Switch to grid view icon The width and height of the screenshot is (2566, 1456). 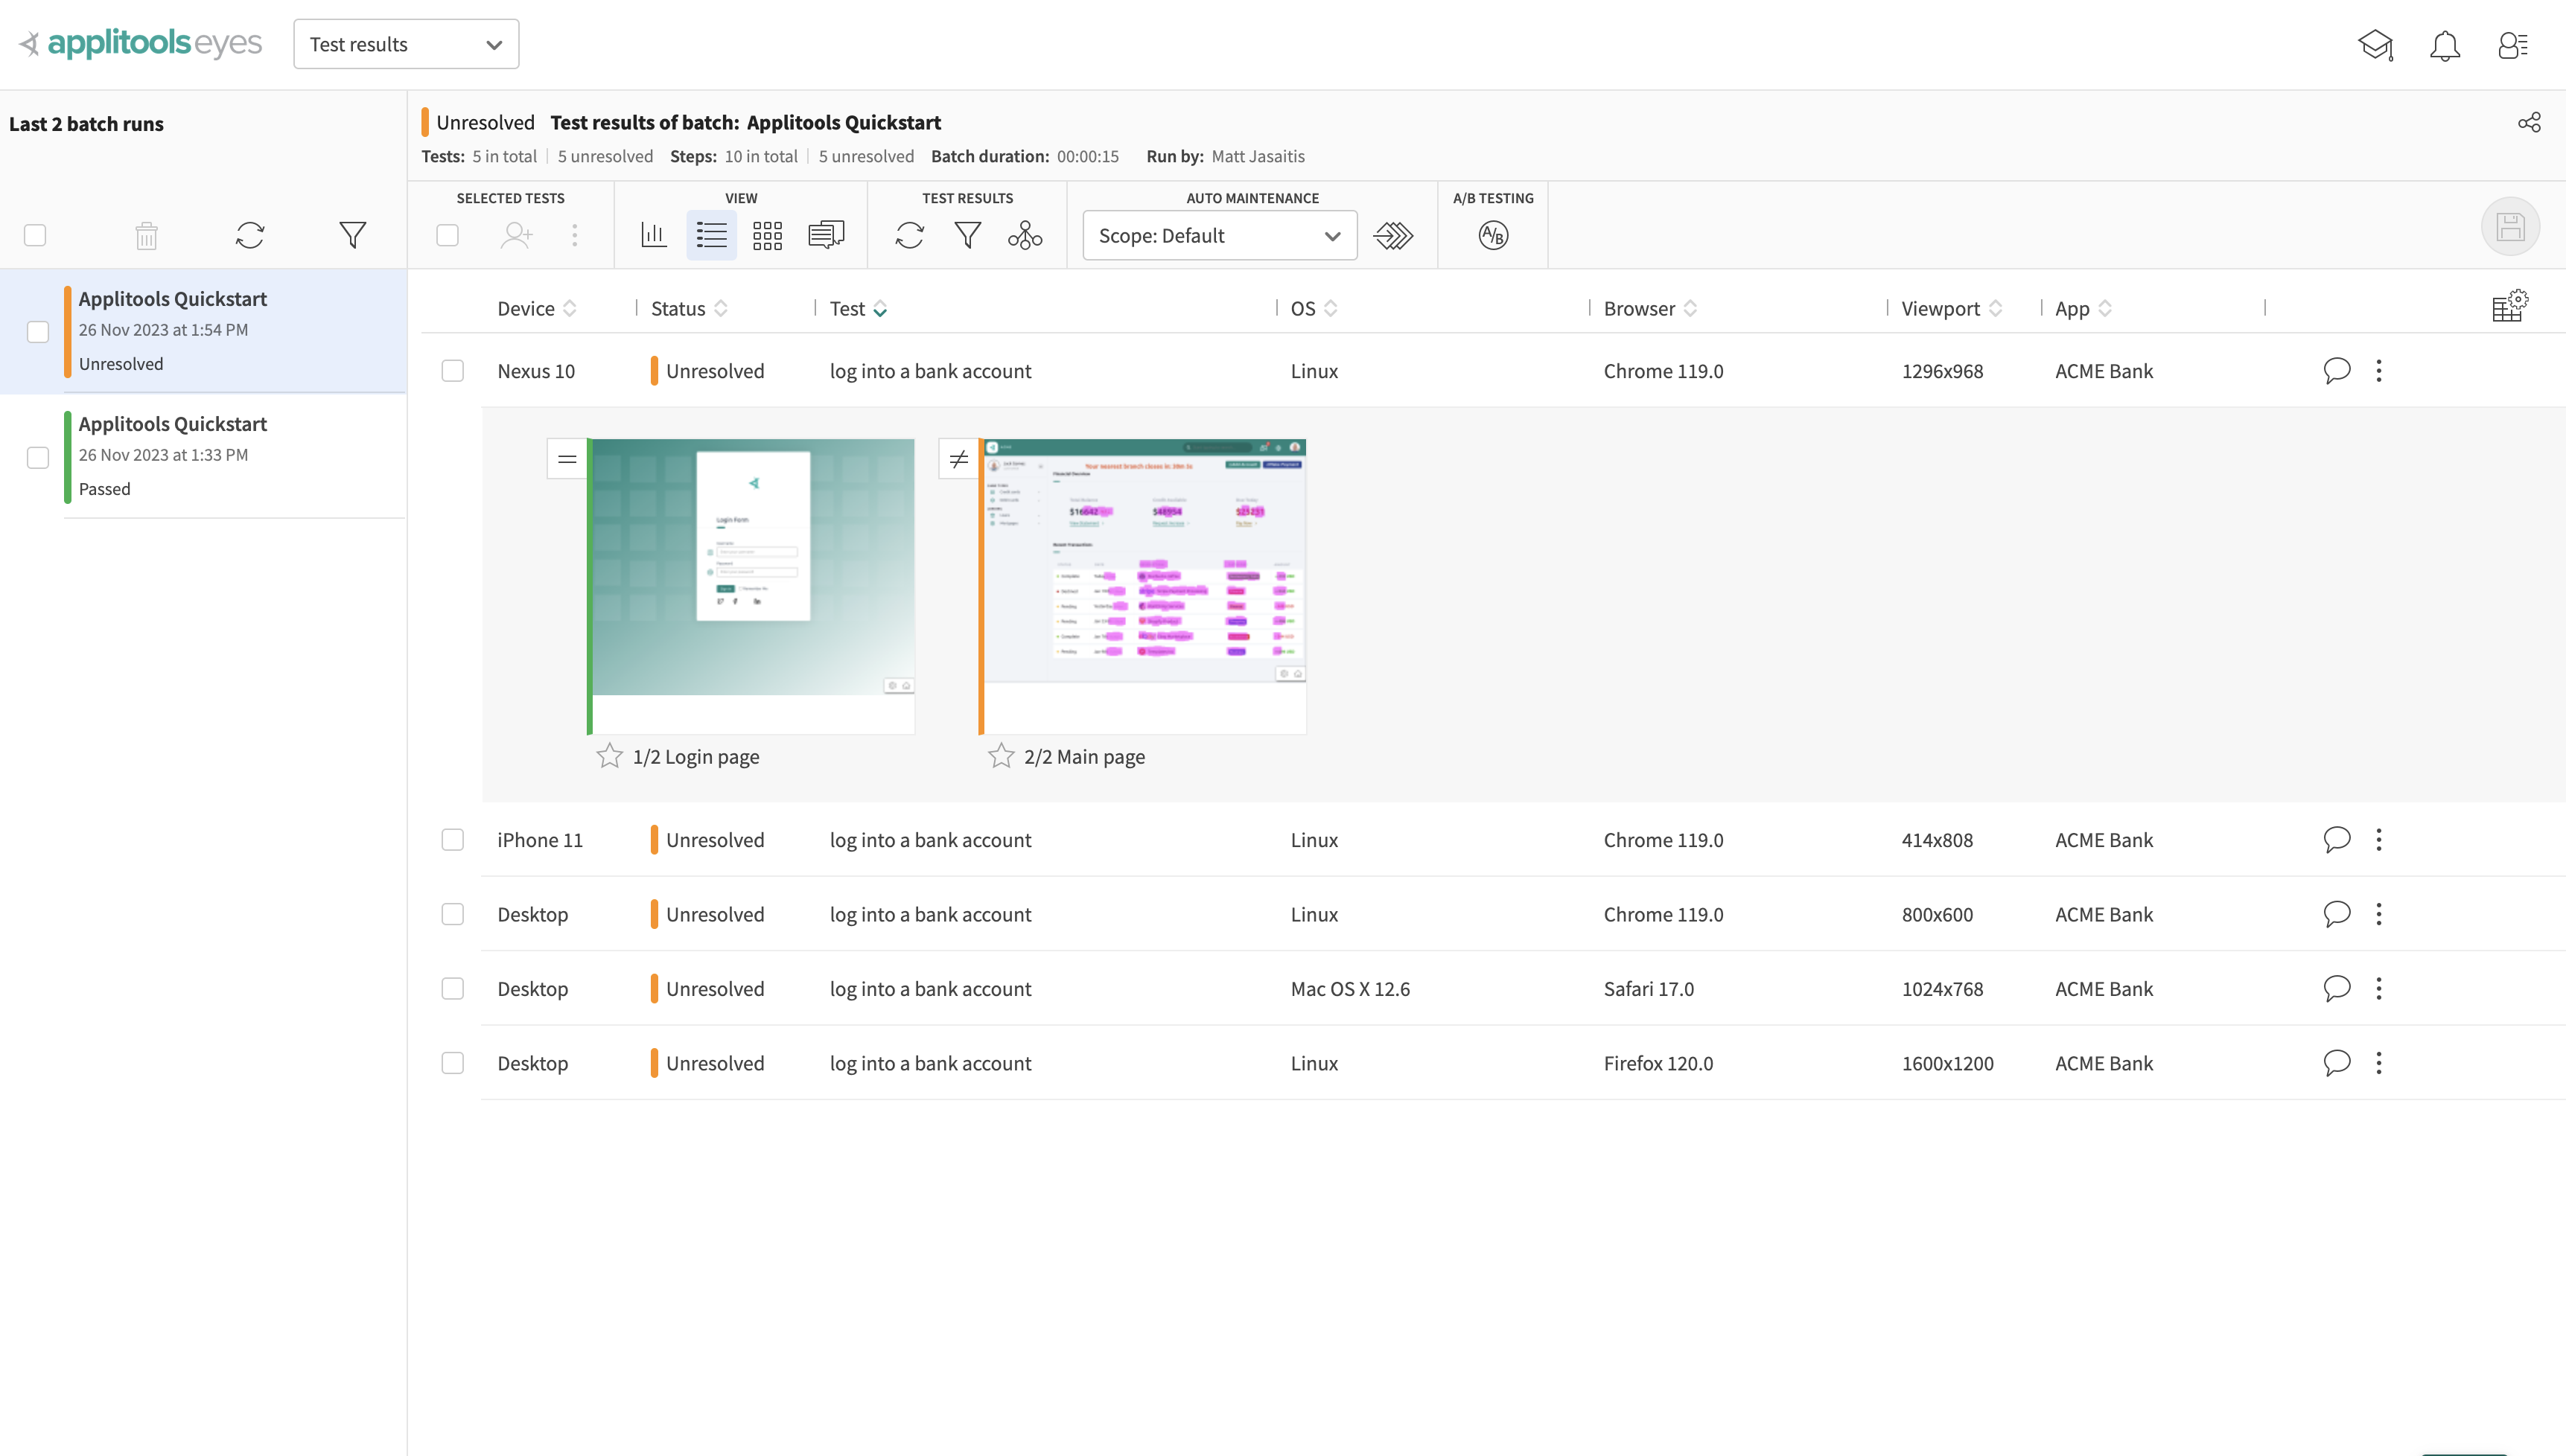[767, 236]
